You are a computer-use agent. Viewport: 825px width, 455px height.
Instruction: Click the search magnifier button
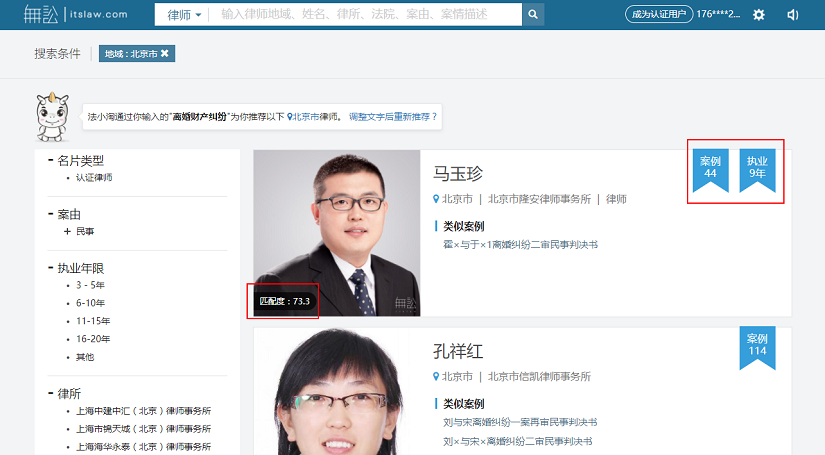pos(534,15)
